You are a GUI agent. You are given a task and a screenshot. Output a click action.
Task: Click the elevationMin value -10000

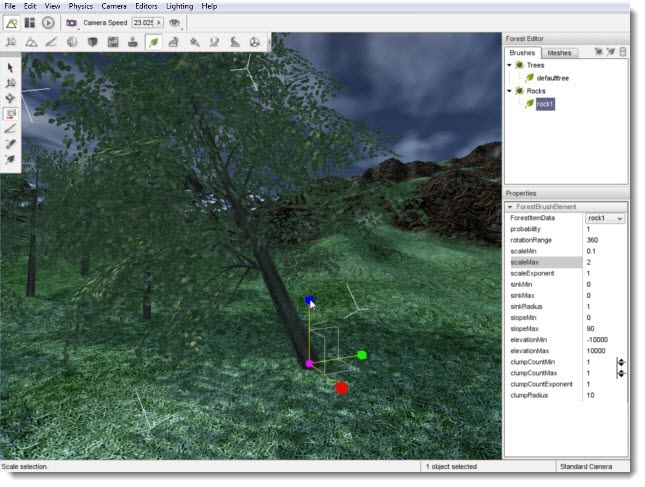[x=597, y=340]
